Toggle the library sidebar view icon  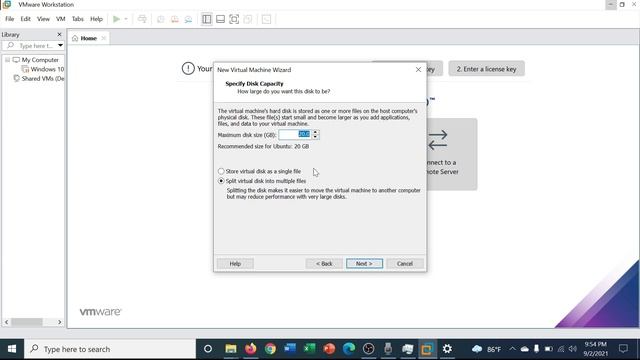[x=207, y=19]
